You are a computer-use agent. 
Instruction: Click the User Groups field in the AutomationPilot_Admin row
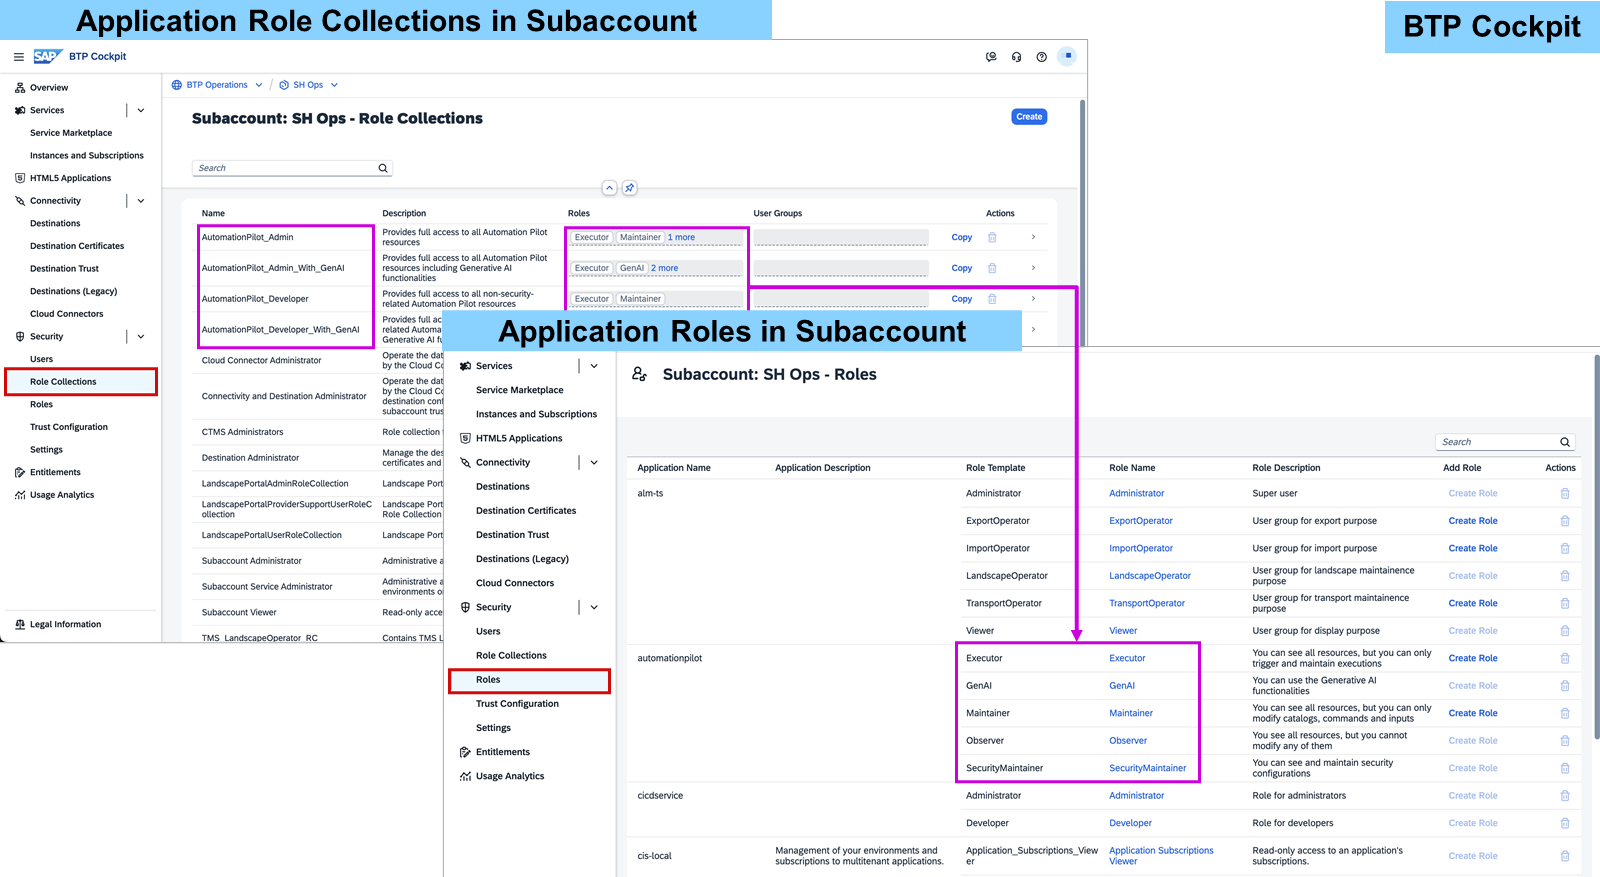(x=841, y=238)
